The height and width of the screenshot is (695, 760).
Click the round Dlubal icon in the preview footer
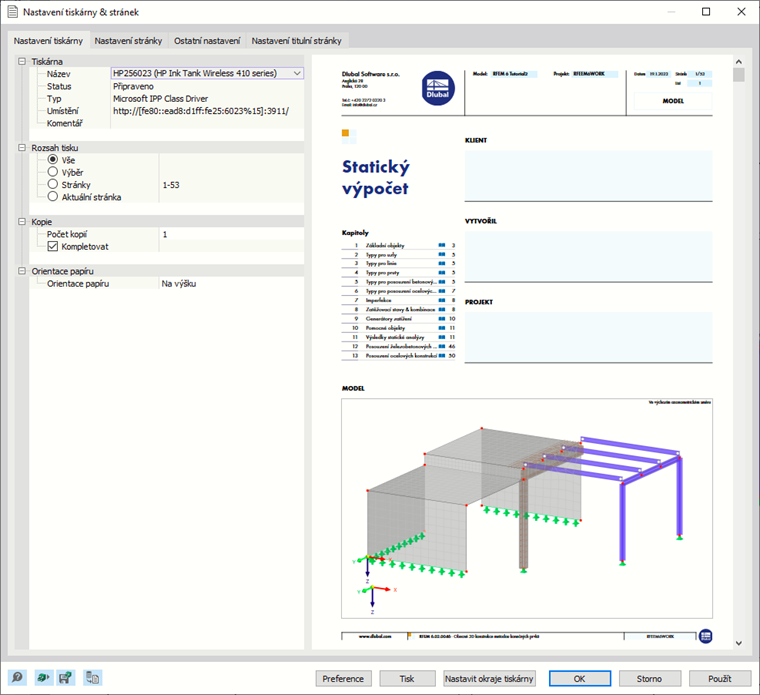pyautogui.click(x=706, y=636)
